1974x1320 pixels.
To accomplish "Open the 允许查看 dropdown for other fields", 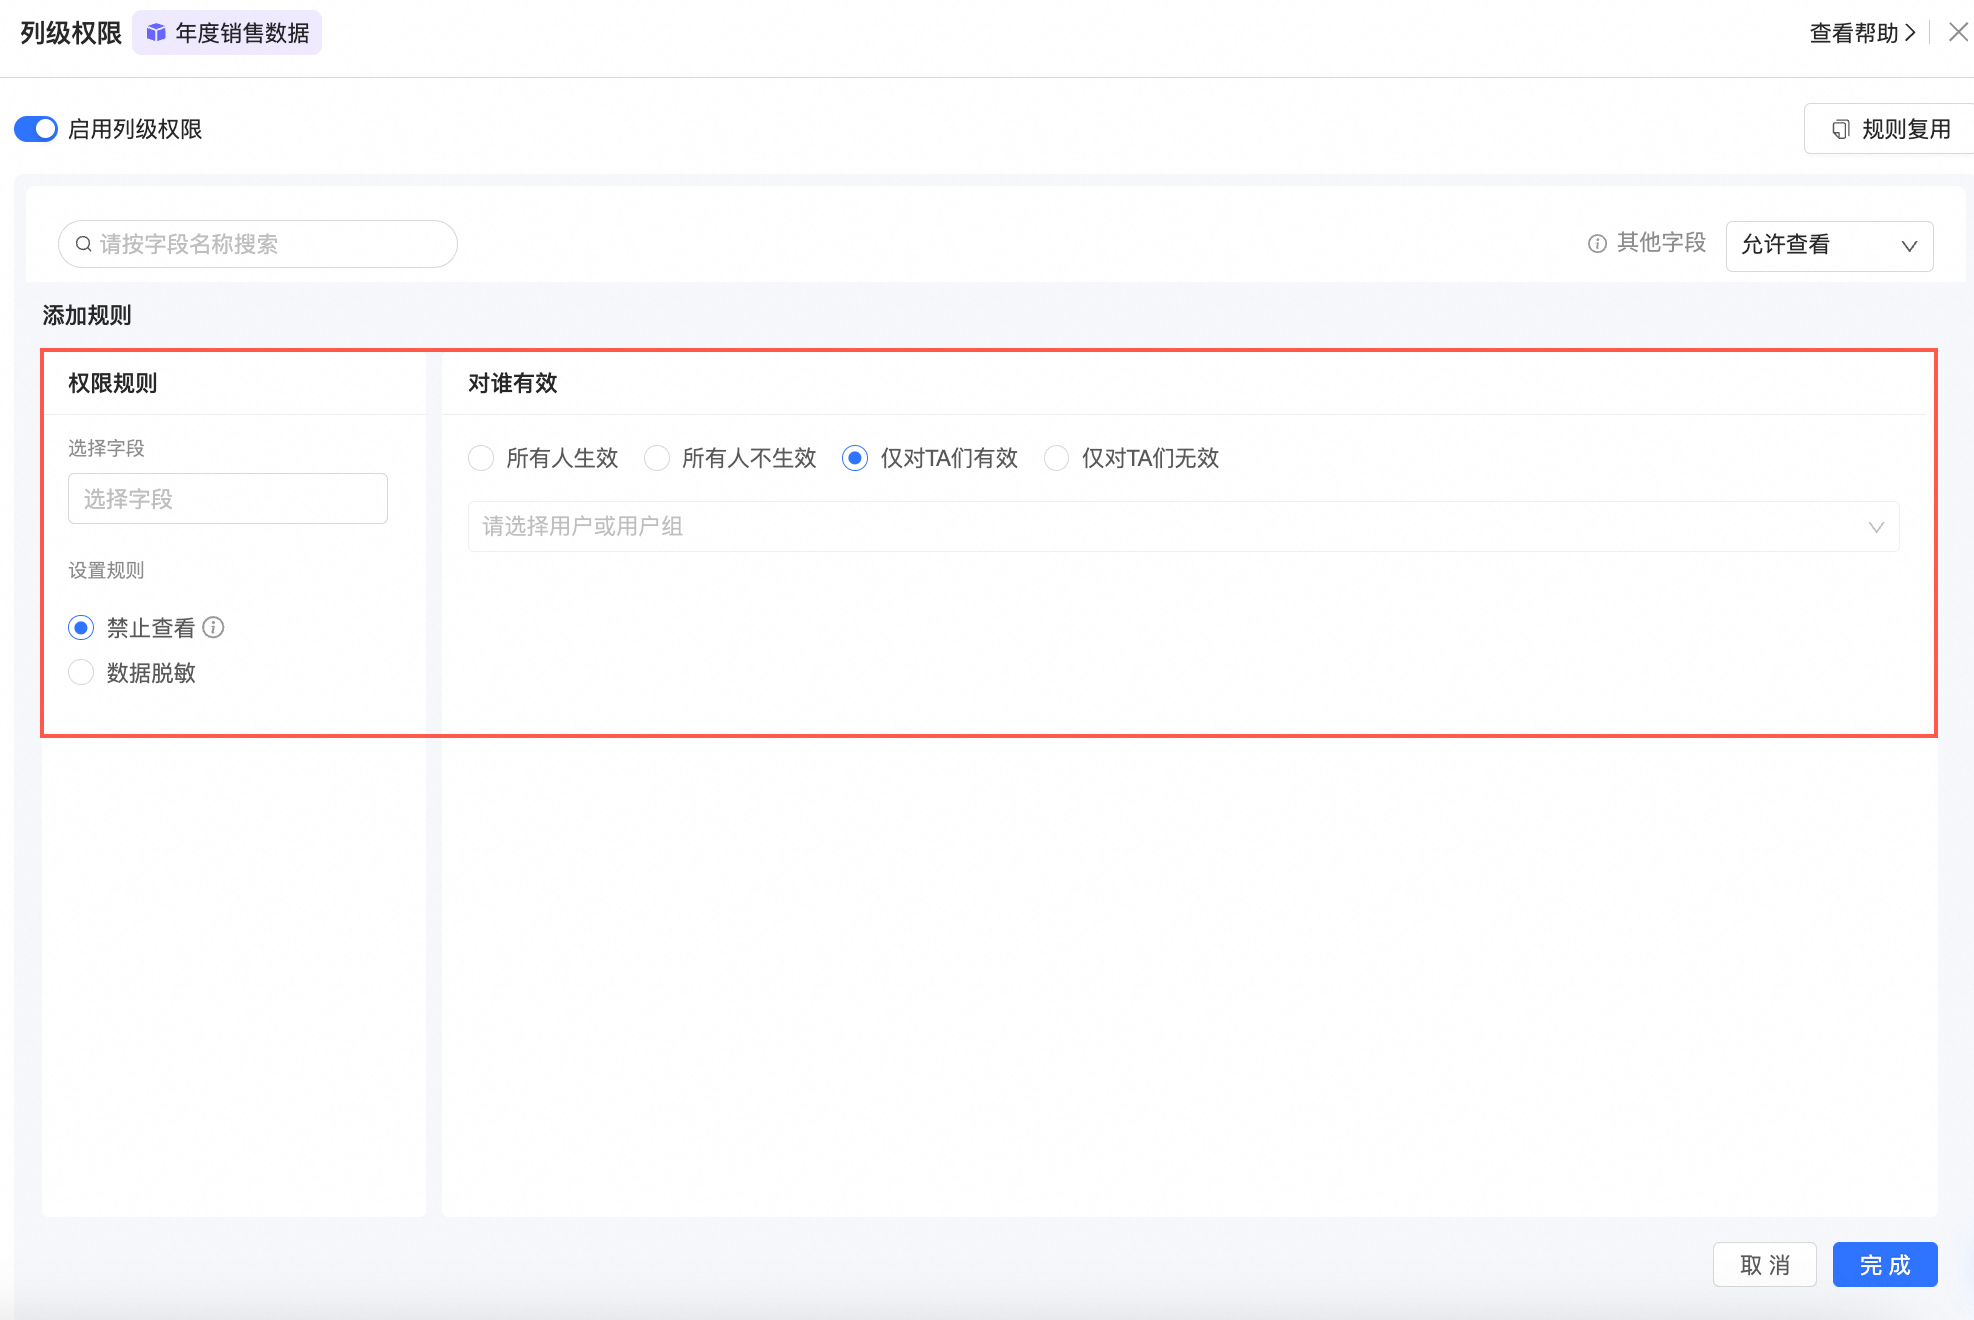I will click(1829, 246).
